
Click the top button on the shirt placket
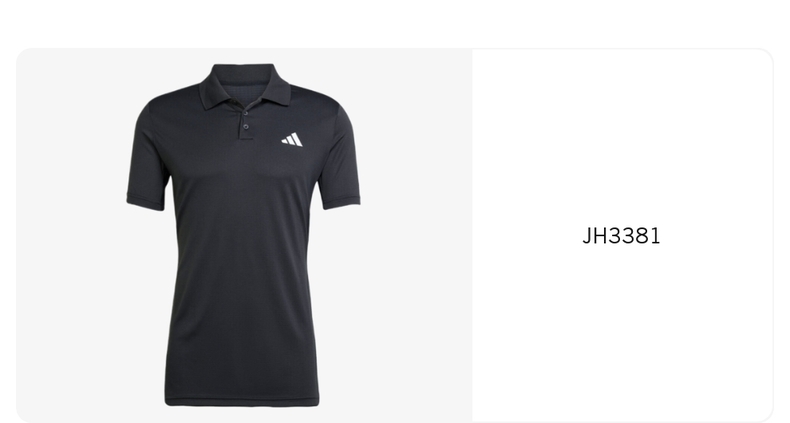(244, 114)
